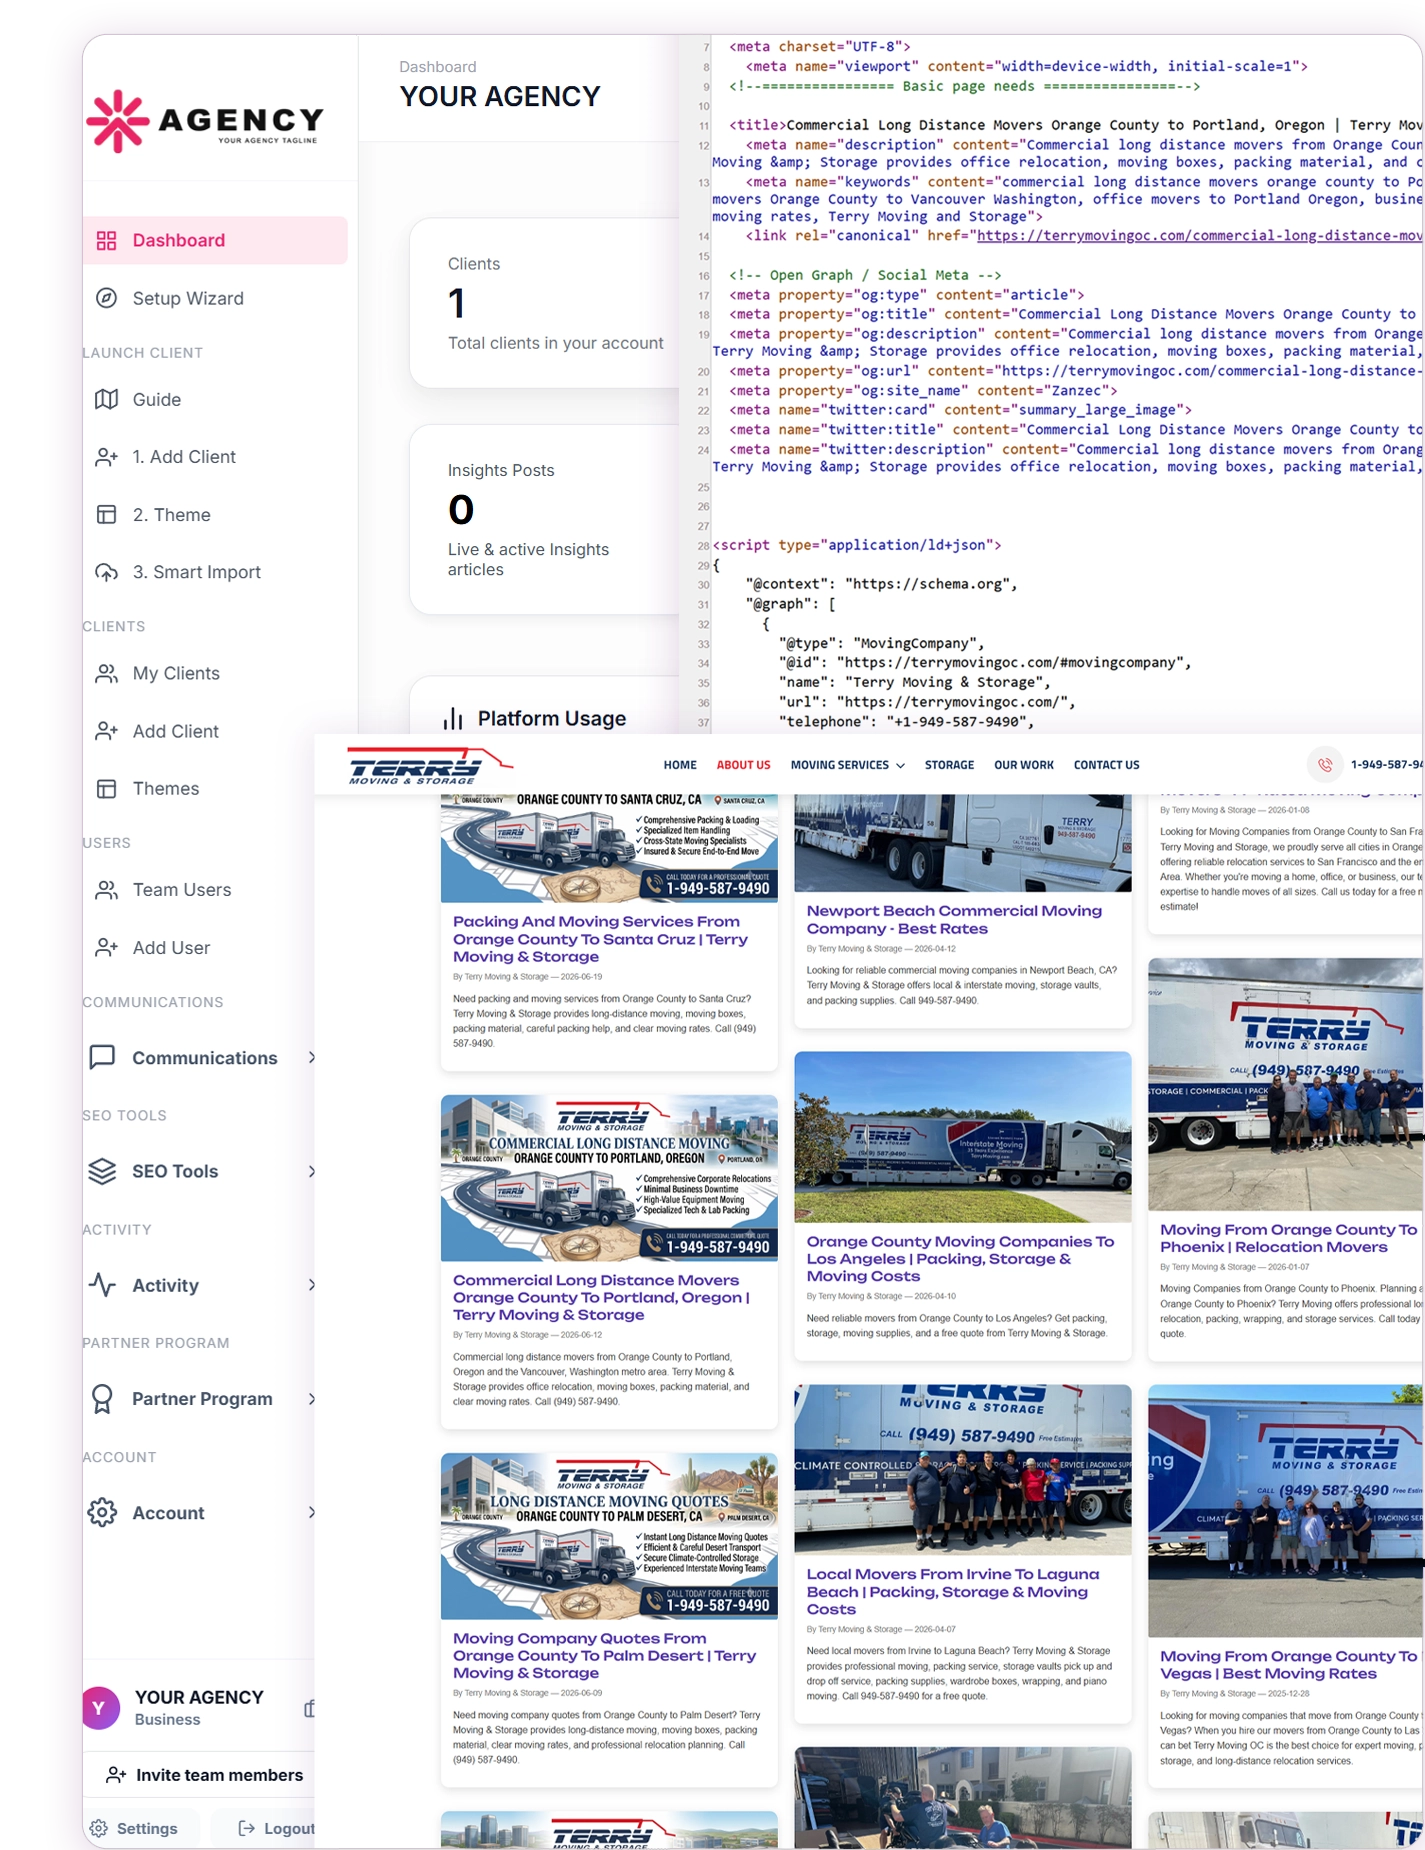The width and height of the screenshot is (1425, 1850).
Task: Click the SEO Tools layers icon
Action: click(x=102, y=1171)
